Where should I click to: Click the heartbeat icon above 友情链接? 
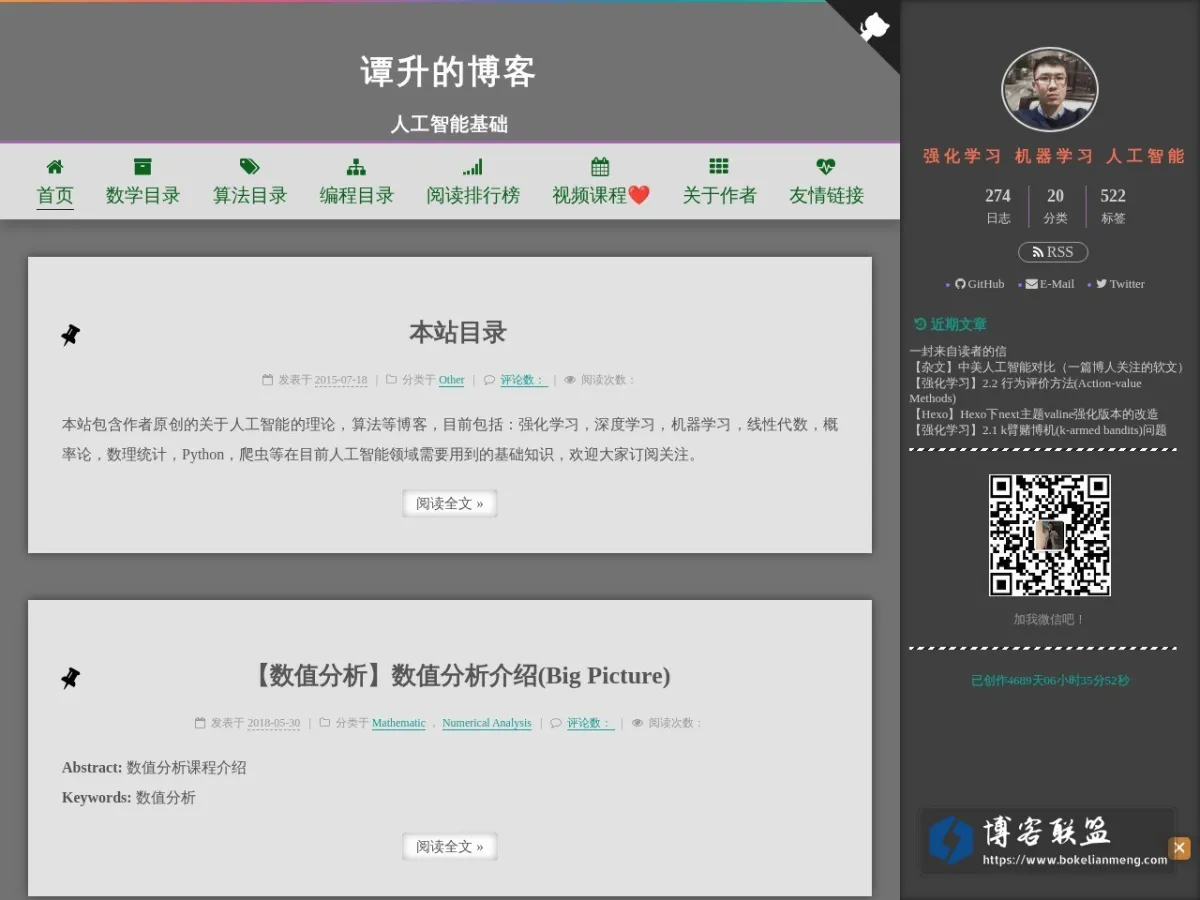(x=826, y=167)
